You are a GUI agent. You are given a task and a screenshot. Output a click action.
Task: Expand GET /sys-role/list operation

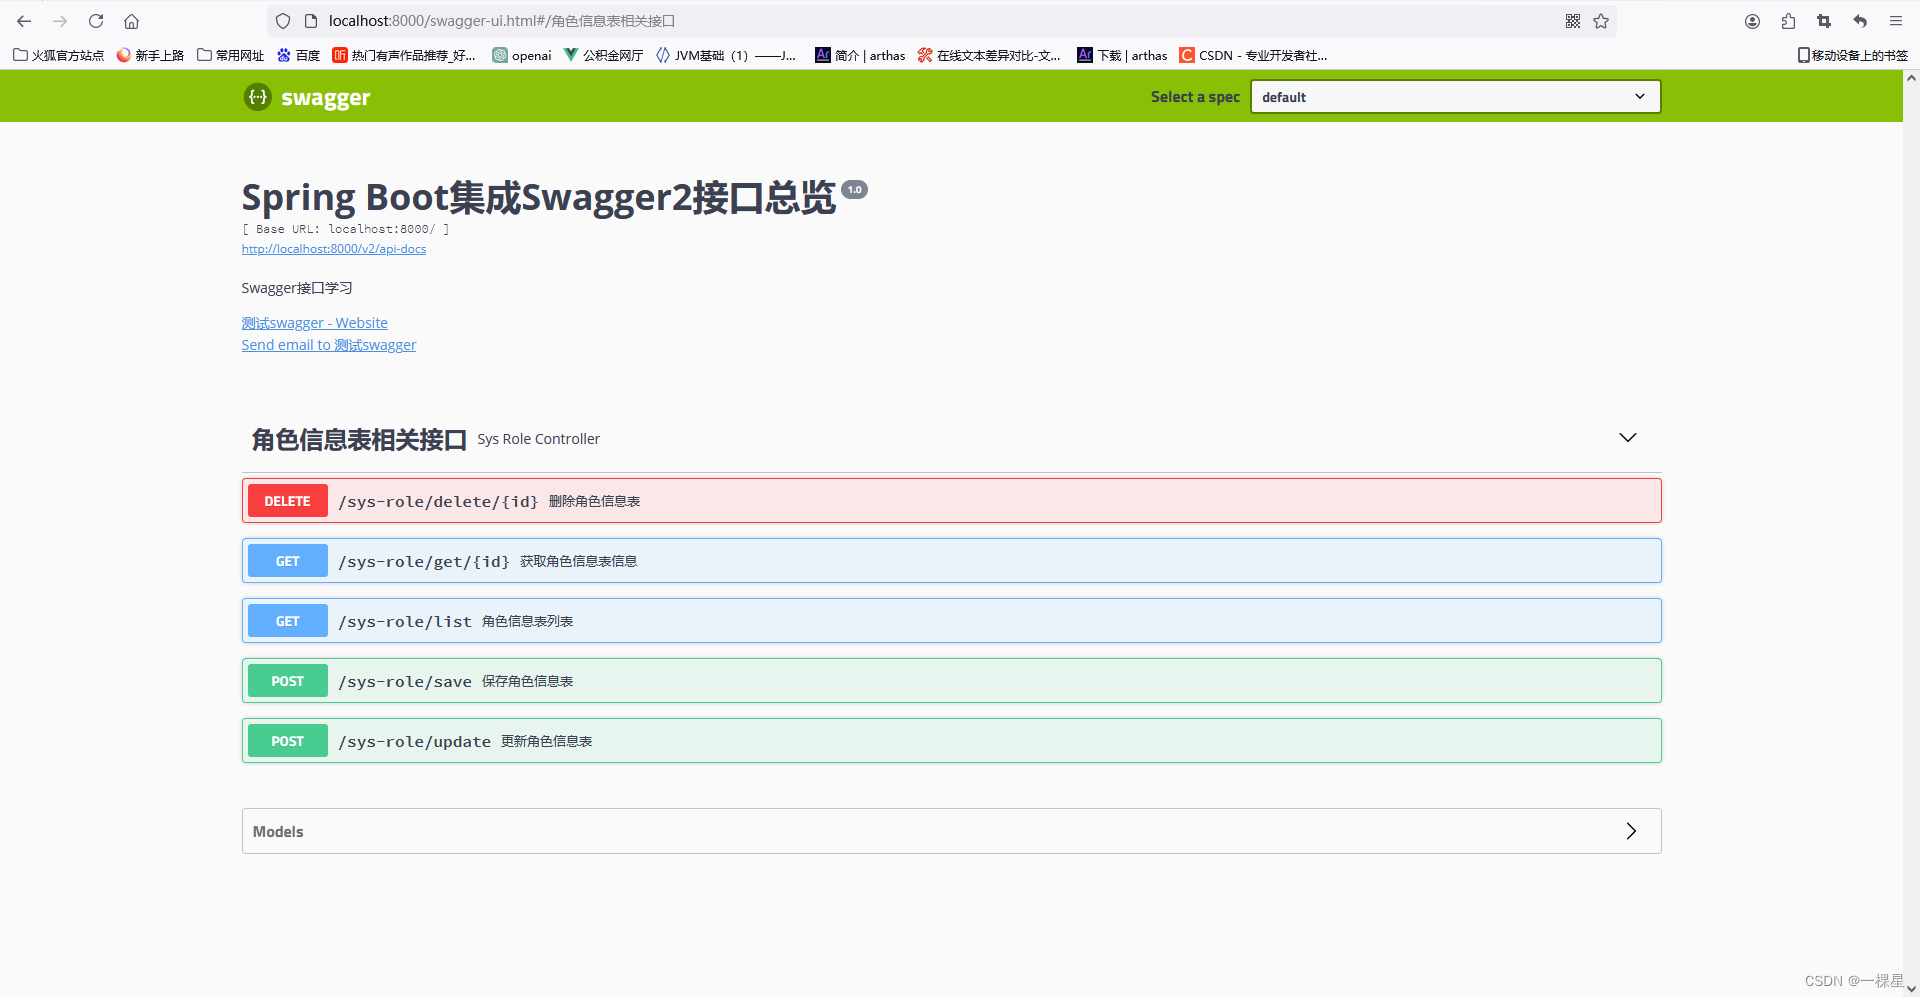[x=951, y=621]
